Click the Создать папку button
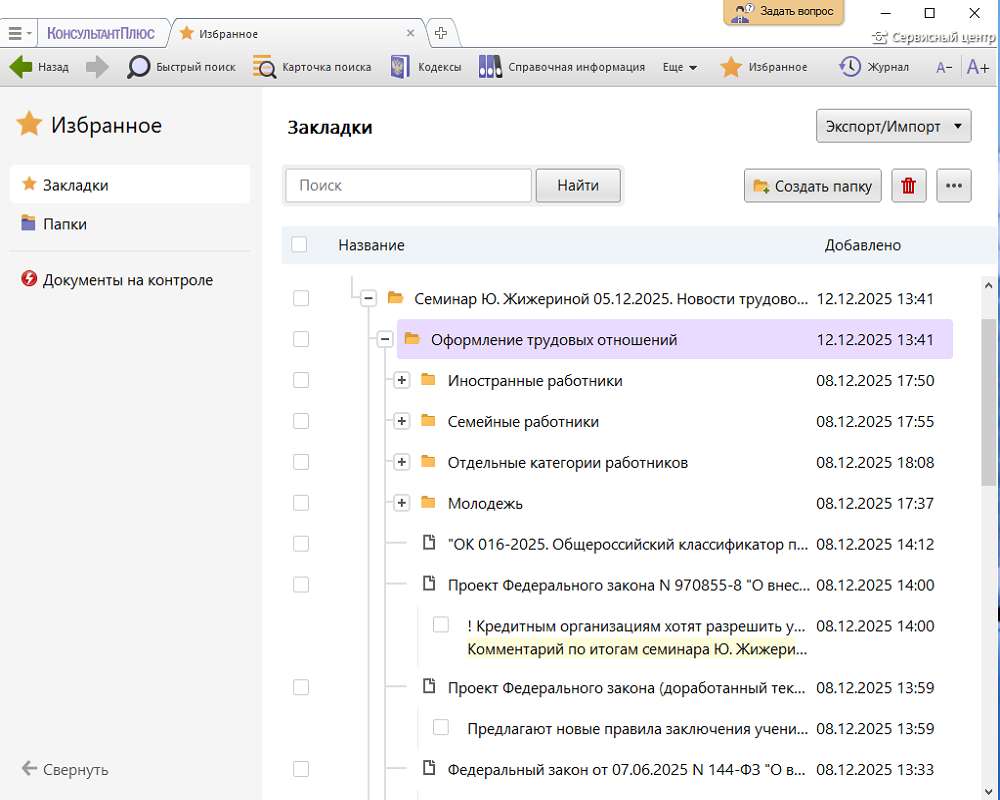 812,186
